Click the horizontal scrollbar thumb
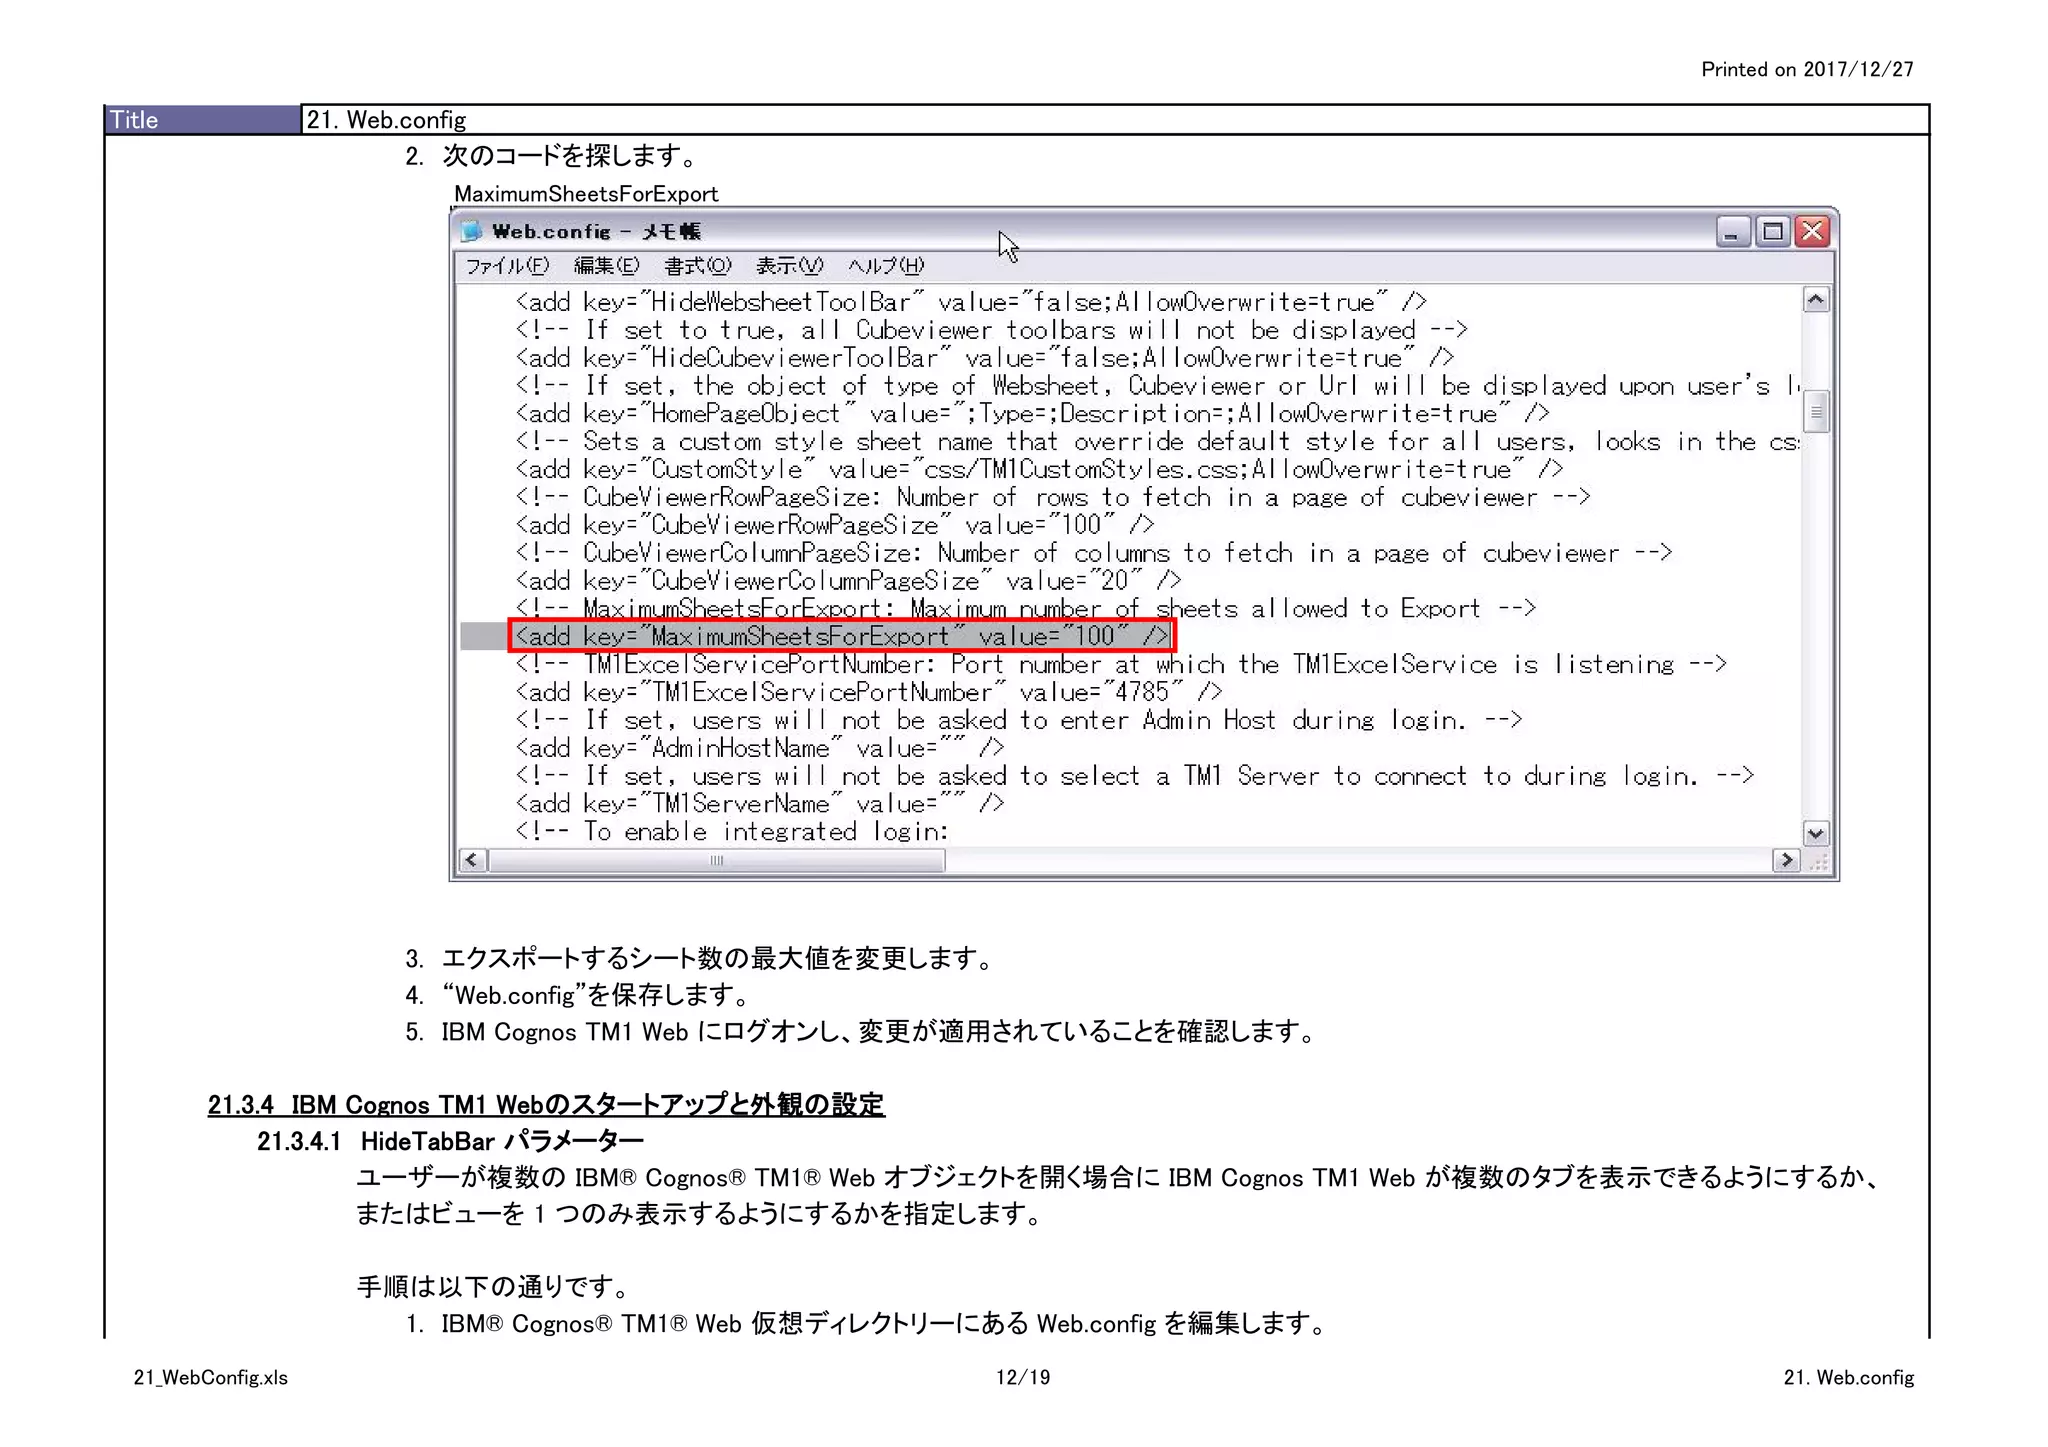 [x=716, y=860]
